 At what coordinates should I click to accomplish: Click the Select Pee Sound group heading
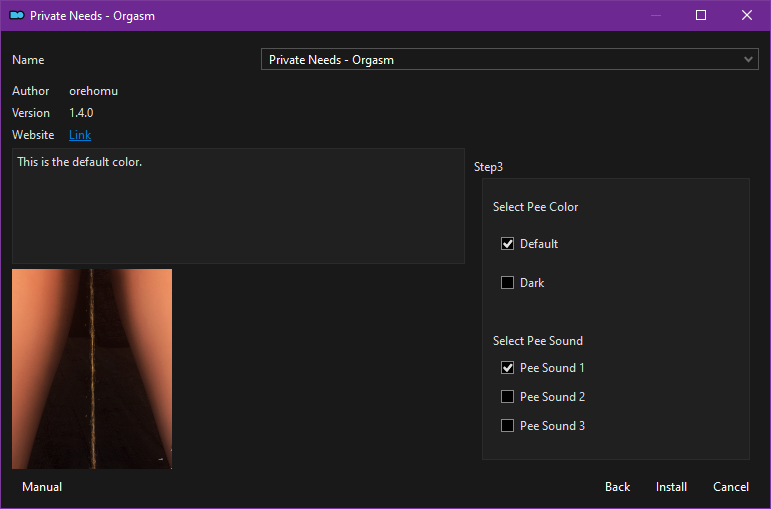tap(537, 341)
